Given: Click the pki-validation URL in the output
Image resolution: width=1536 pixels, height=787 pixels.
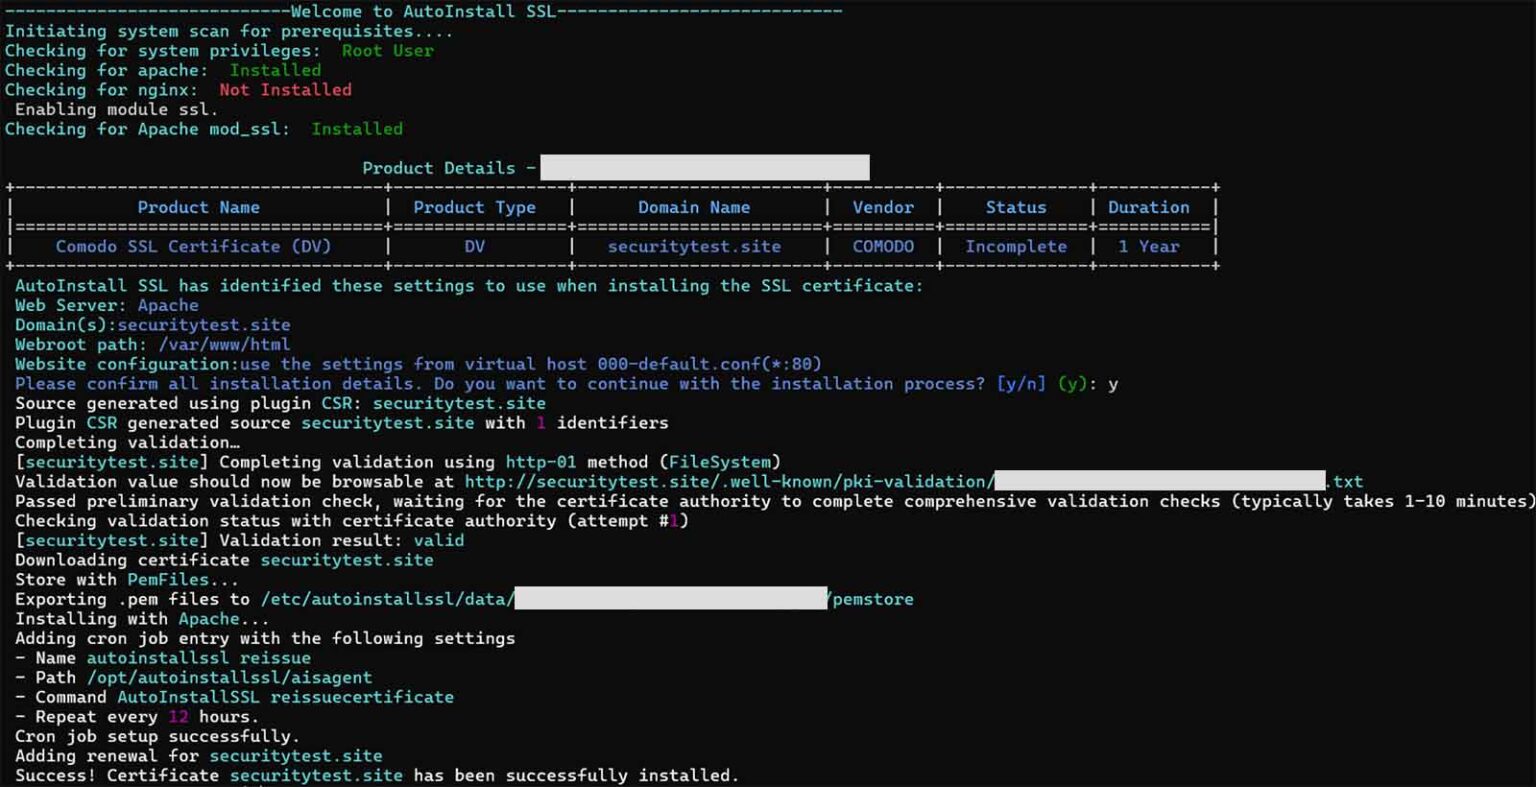Looking at the screenshot, I should tap(728, 481).
